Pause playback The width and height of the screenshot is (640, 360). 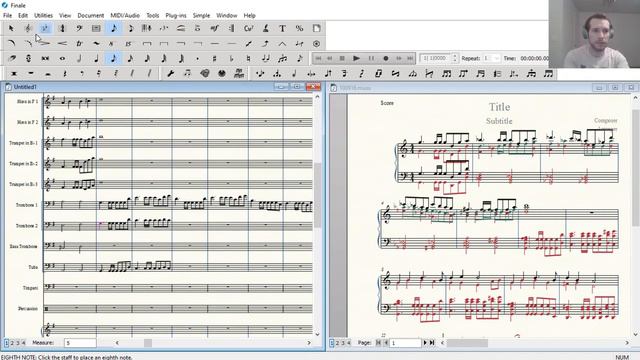coord(371,58)
